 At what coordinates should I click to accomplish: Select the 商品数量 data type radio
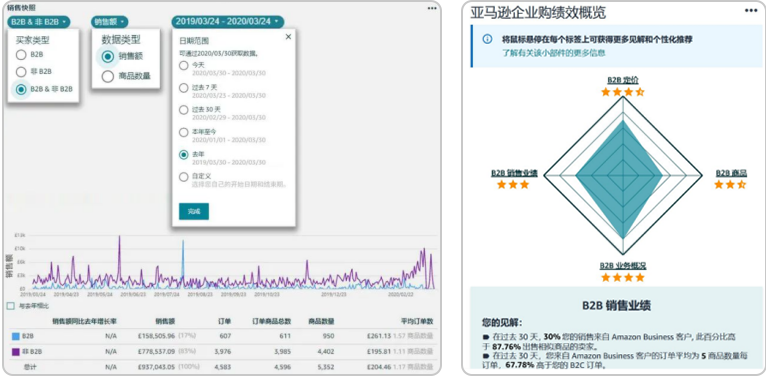[107, 76]
